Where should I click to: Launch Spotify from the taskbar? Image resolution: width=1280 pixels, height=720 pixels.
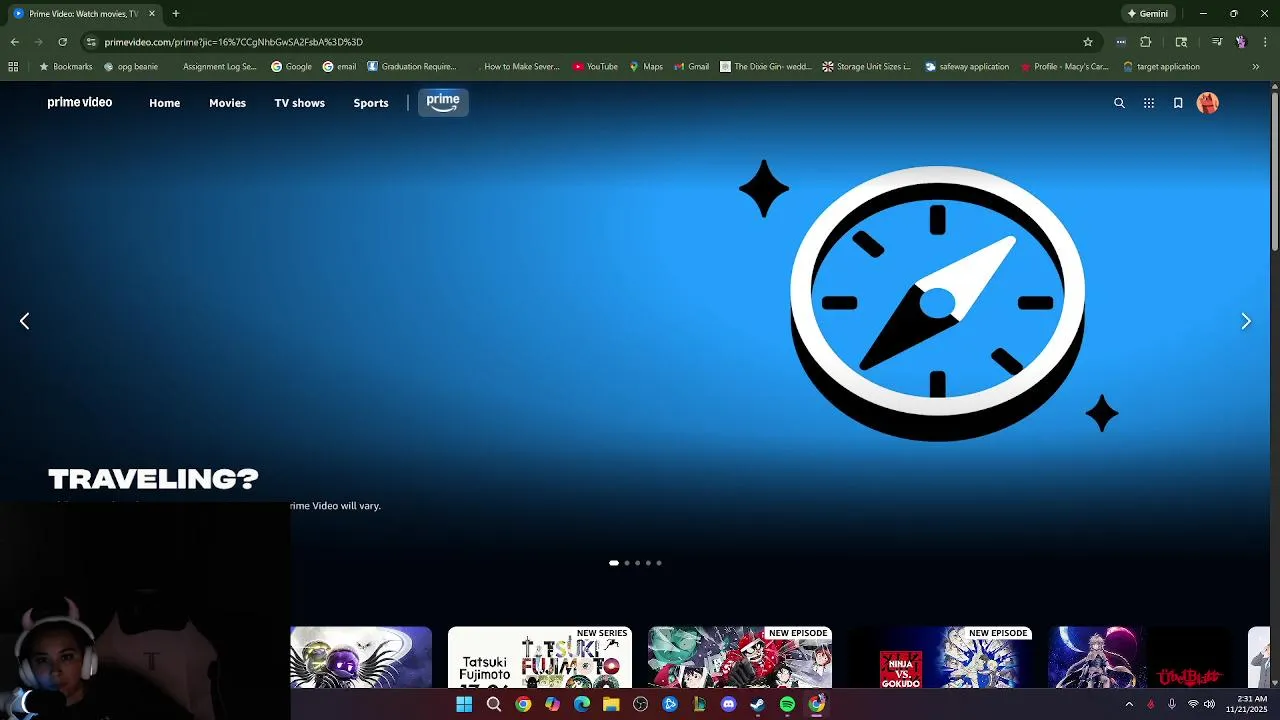point(787,704)
